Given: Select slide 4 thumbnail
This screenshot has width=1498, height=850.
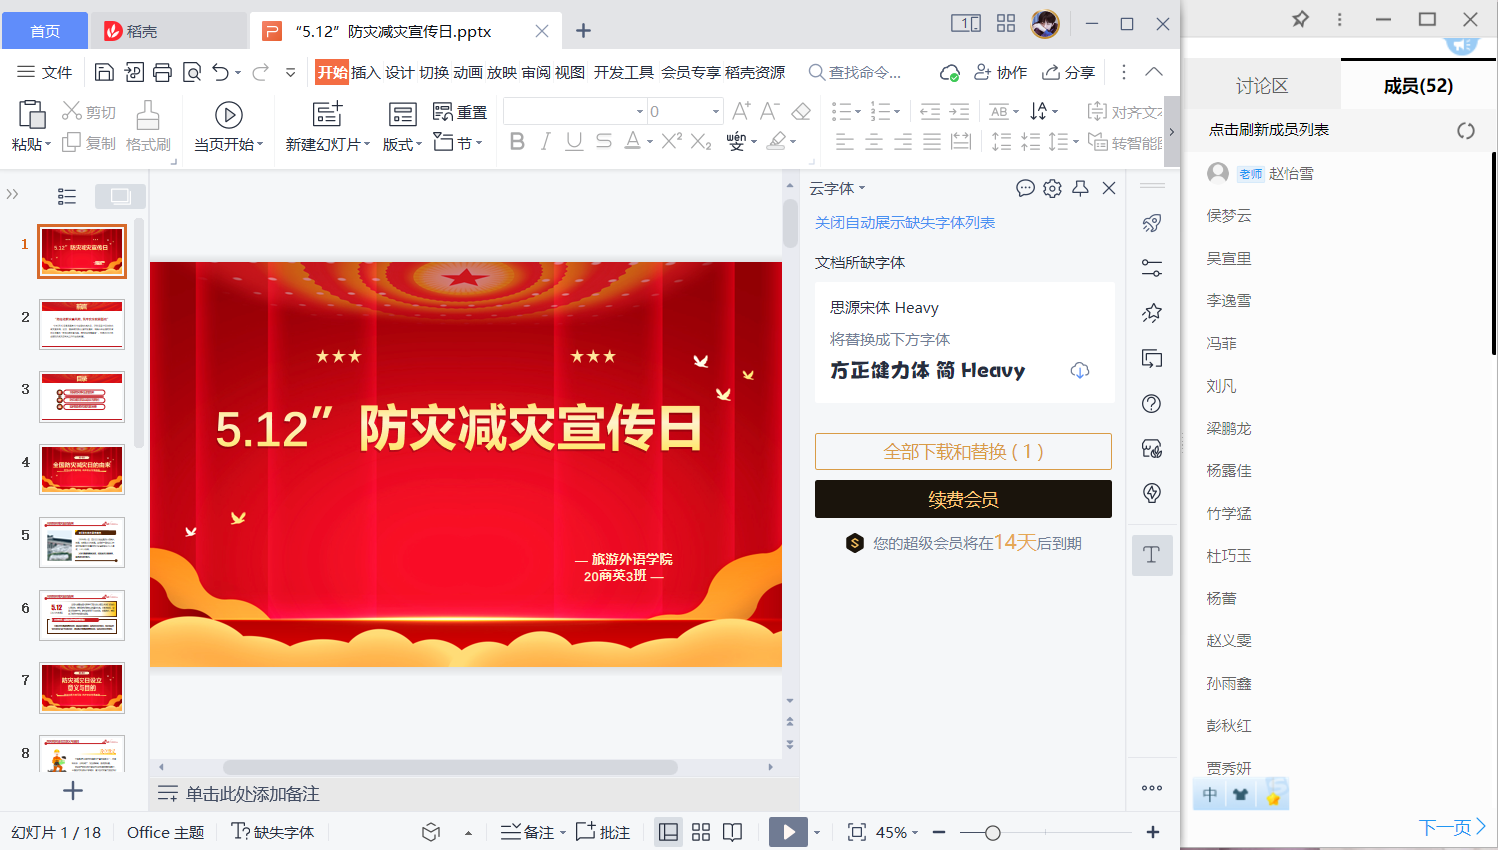Looking at the screenshot, I should pyautogui.click(x=82, y=469).
